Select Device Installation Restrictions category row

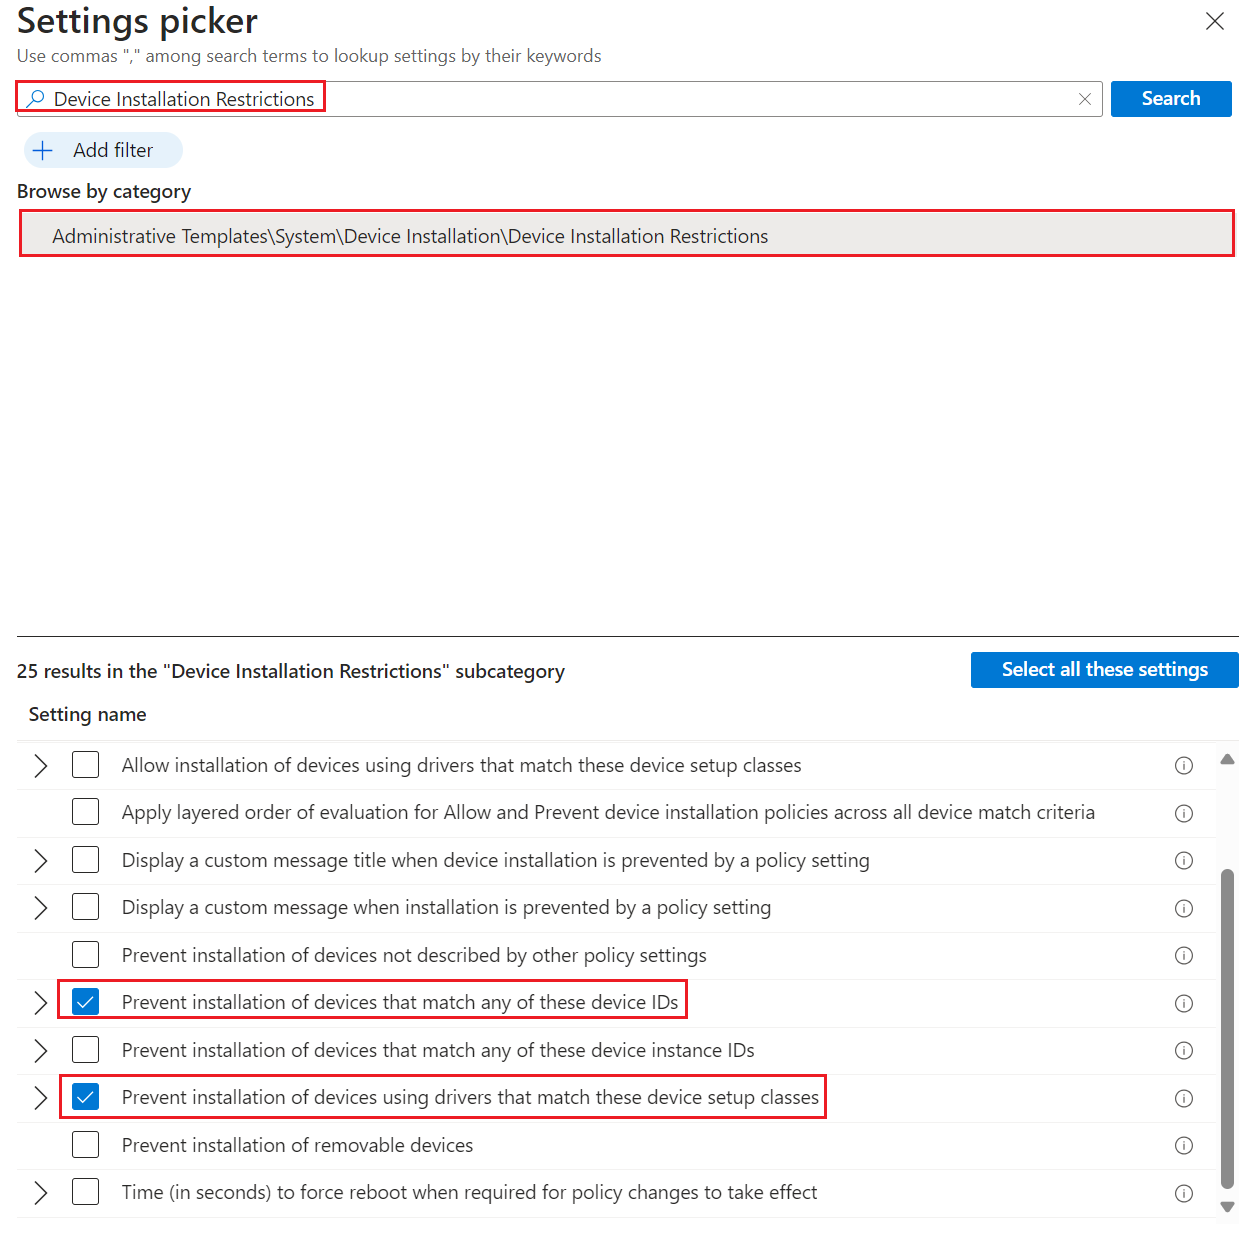627,236
